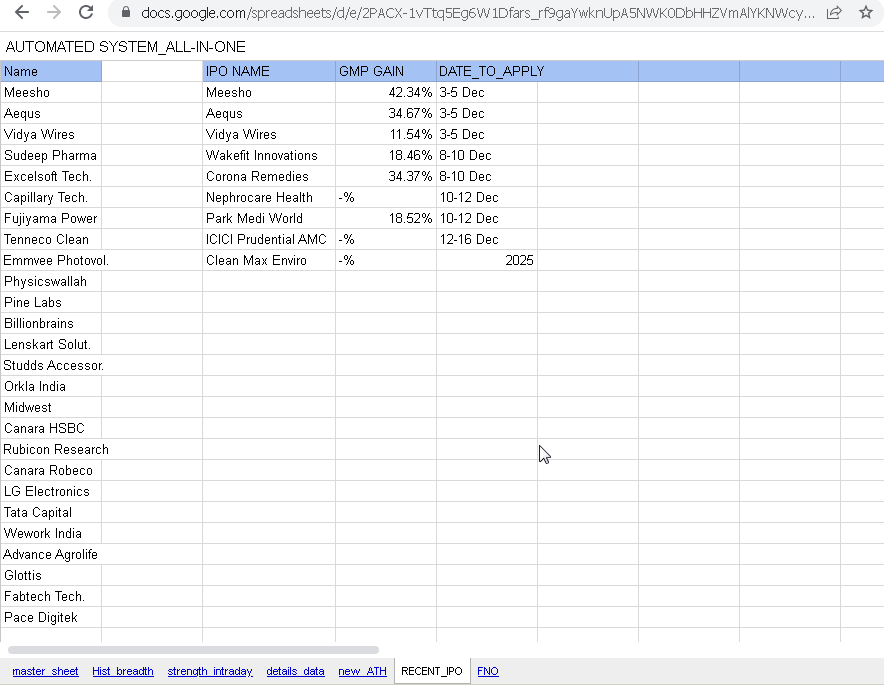Select the Nephrocare Health cell

pos(269,197)
